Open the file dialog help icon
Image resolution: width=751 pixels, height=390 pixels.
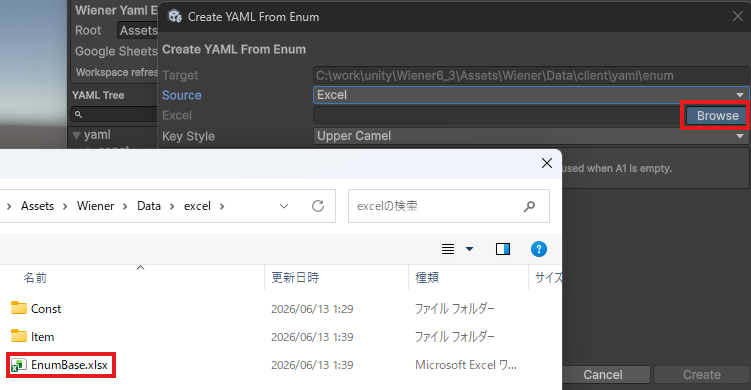pyautogui.click(x=539, y=249)
